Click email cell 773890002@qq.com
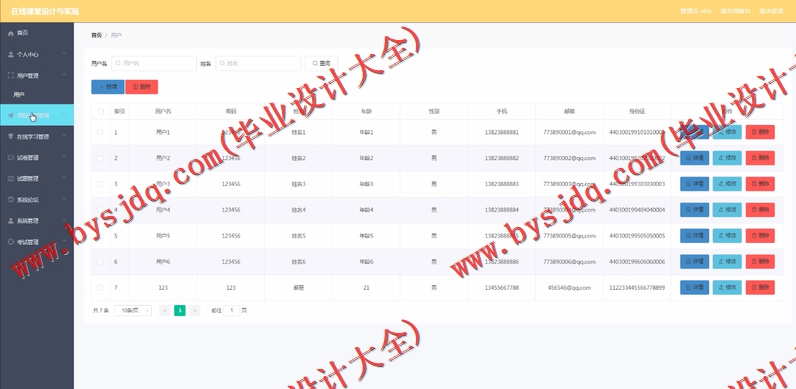Image resolution: width=796 pixels, height=389 pixels. click(x=569, y=158)
